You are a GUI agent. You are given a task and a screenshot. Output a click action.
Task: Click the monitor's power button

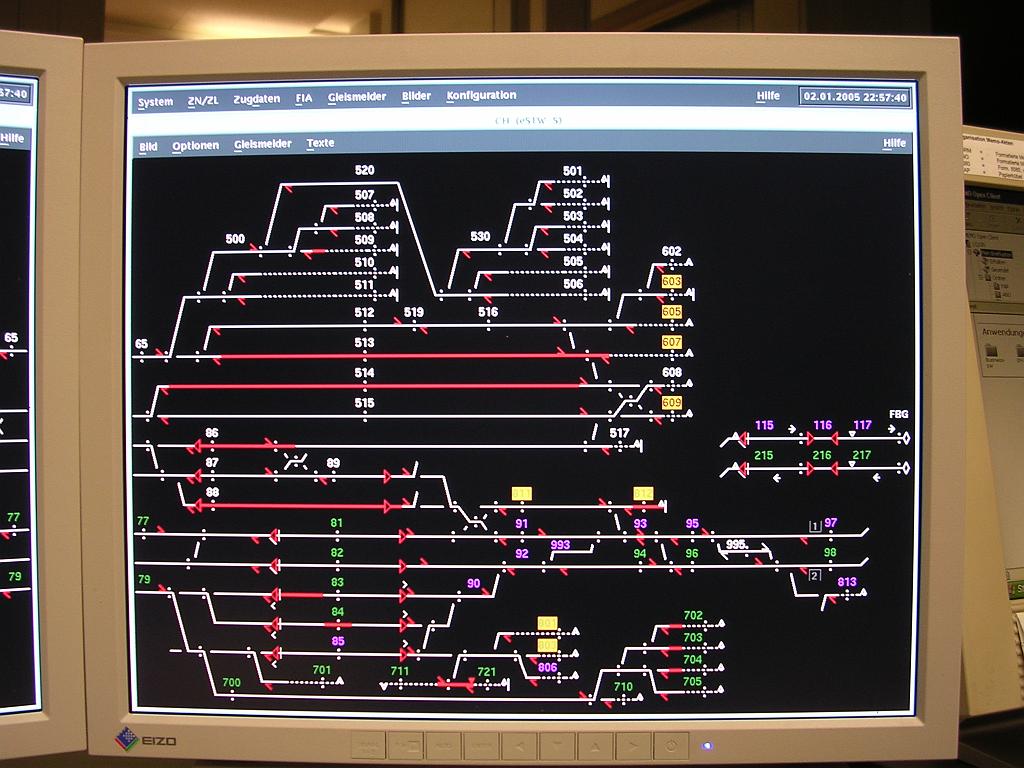(x=671, y=745)
